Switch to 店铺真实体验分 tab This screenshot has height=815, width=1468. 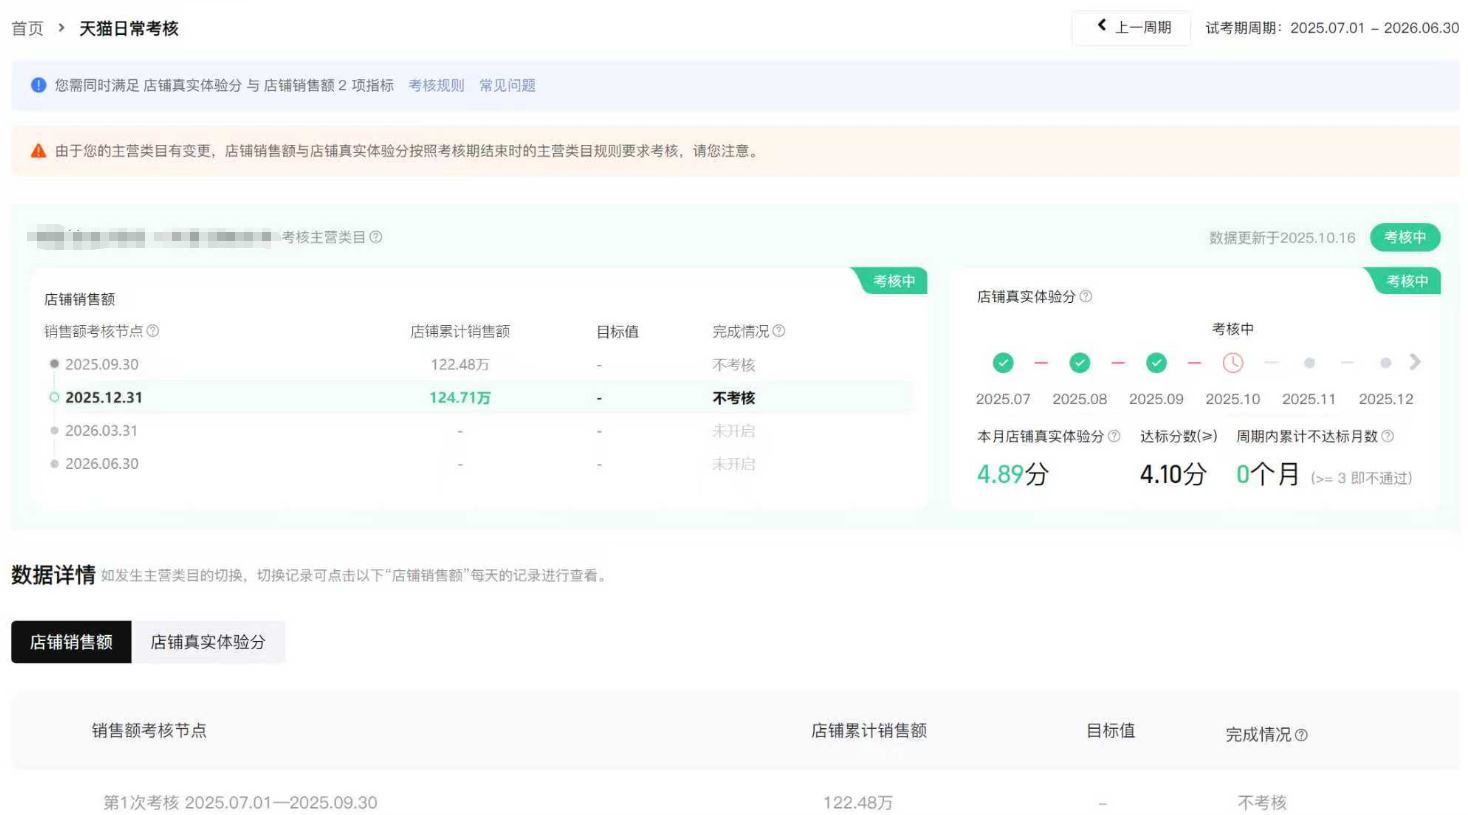click(x=208, y=642)
